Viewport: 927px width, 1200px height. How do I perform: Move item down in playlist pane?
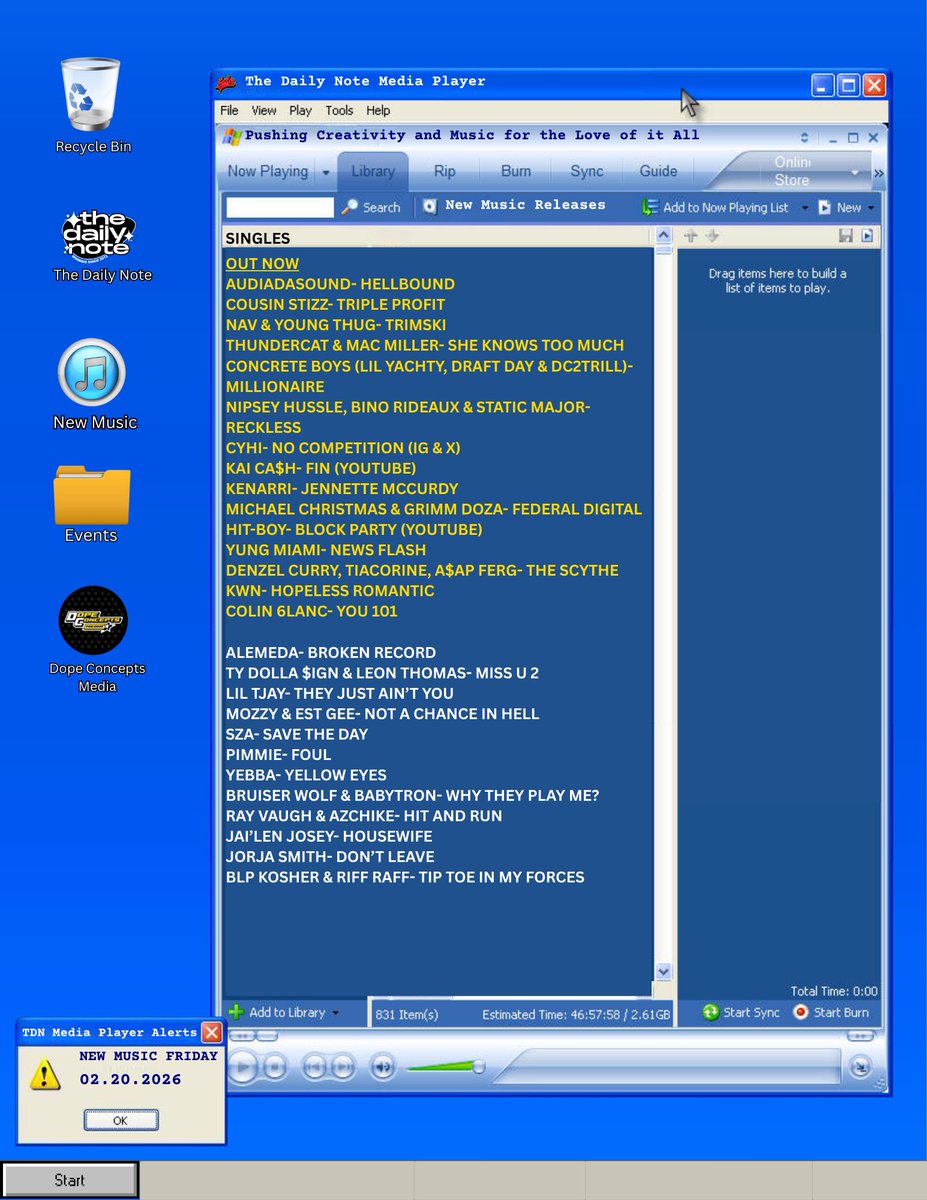pyautogui.click(x=712, y=236)
